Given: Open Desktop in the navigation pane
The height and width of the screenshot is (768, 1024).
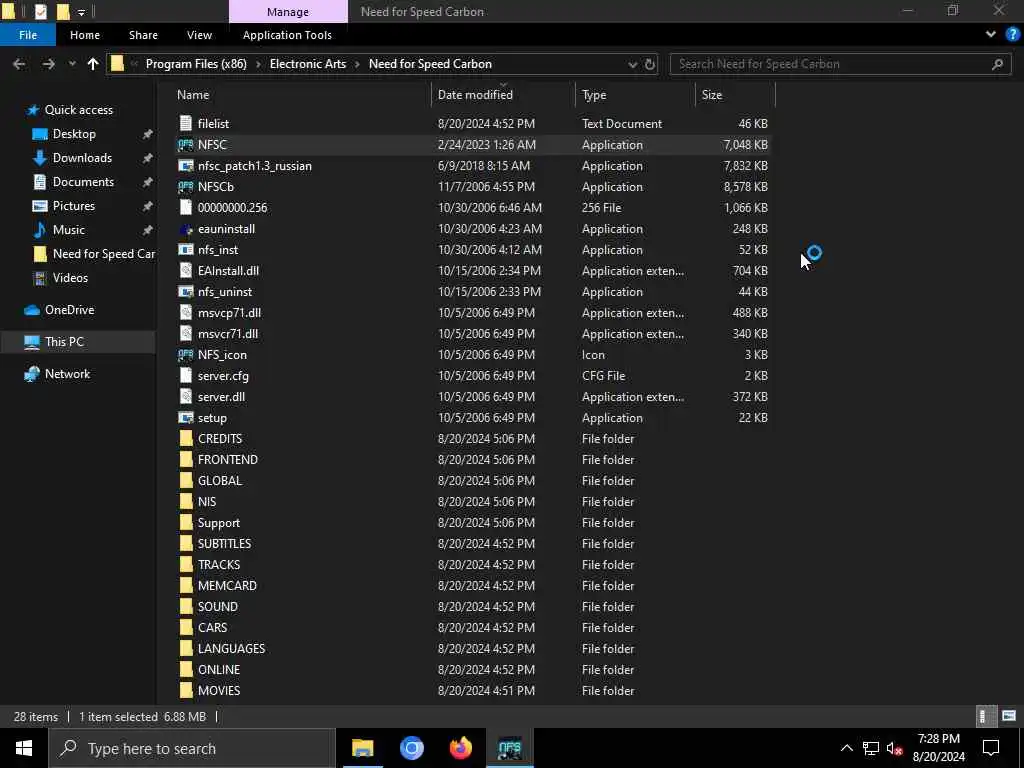Looking at the screenshot, I should (74, 134).
